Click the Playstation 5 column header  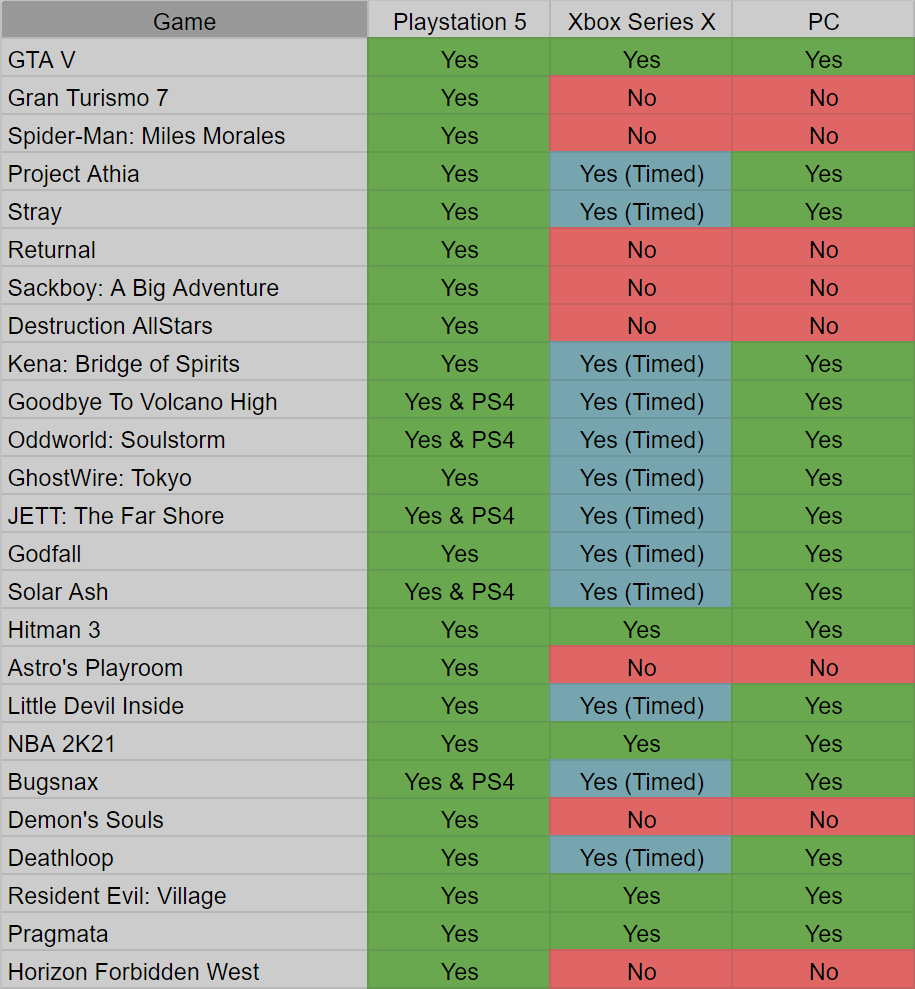click(459, 21)
